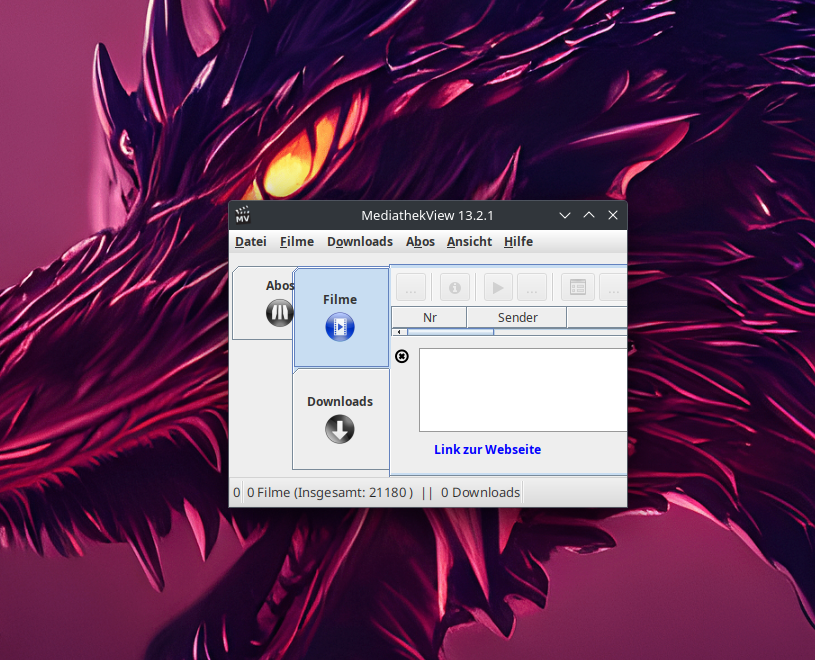Open the Filme menu
Viewport: 815px width, 660px height.
[x=297, y=242]
